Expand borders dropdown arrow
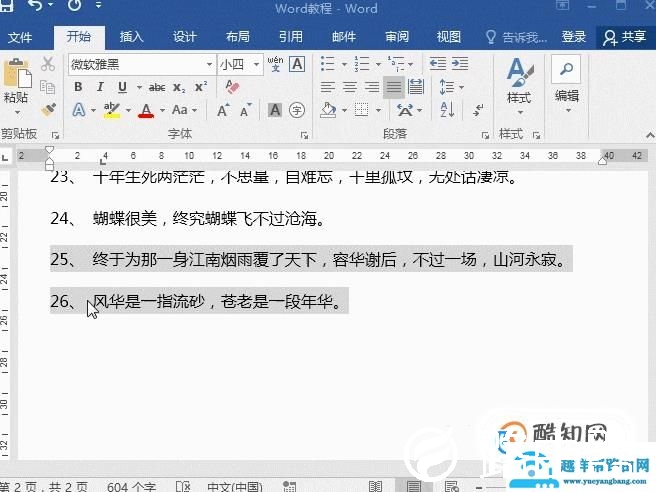 click(x=378, y=110)
